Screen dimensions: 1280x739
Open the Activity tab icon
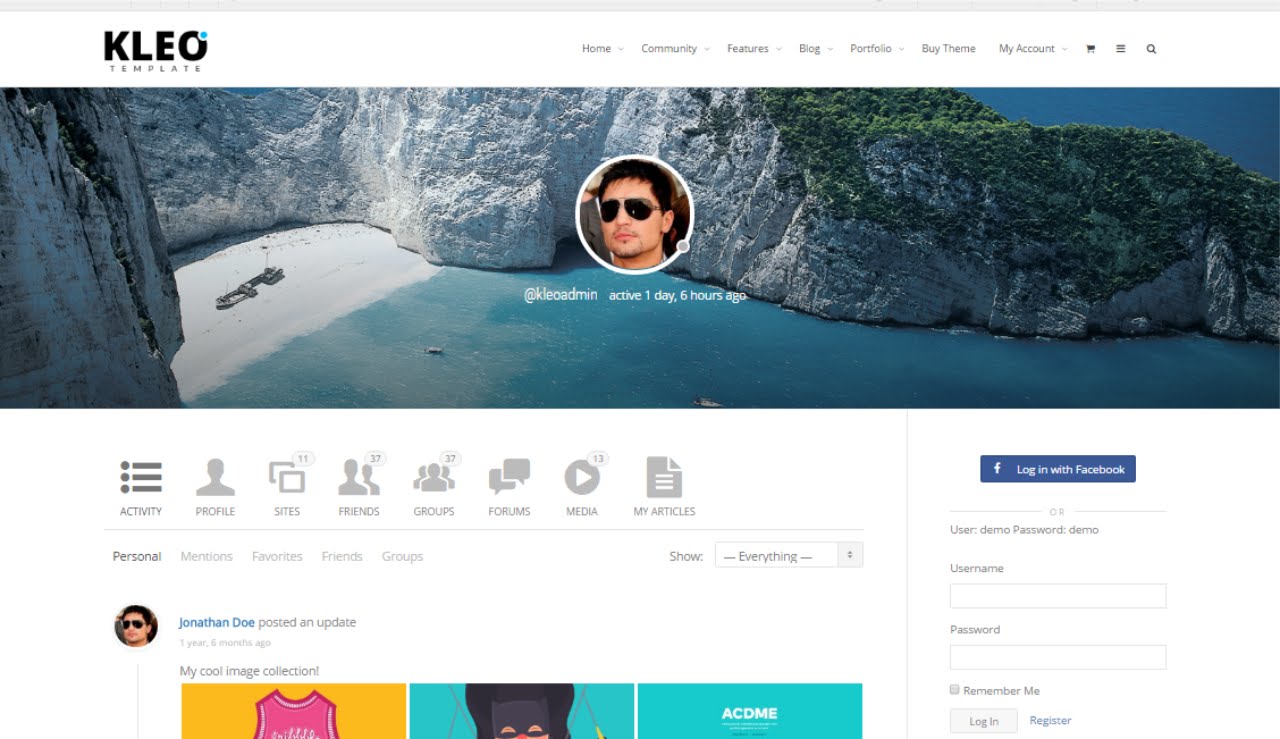tap(140, 480)
